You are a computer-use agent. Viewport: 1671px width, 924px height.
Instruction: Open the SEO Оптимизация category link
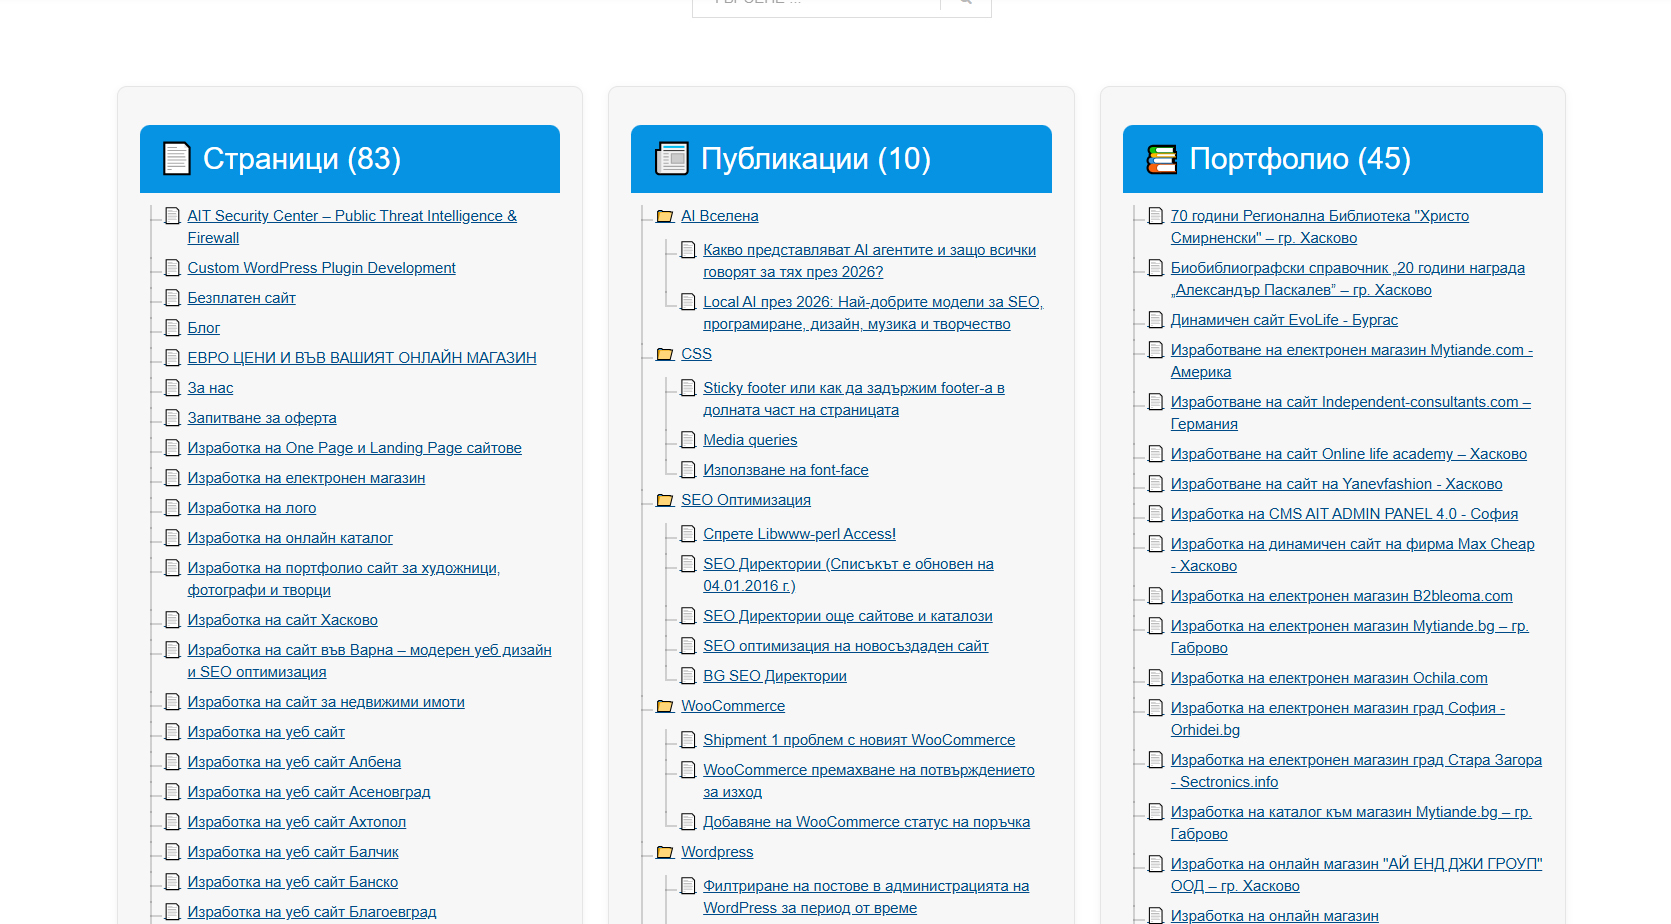coord(746,500)
